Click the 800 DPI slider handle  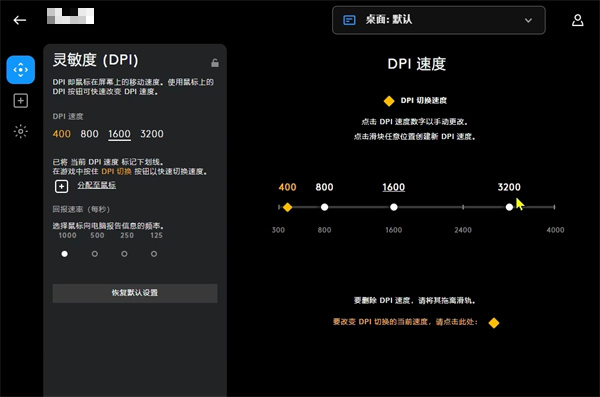(324, 207)
